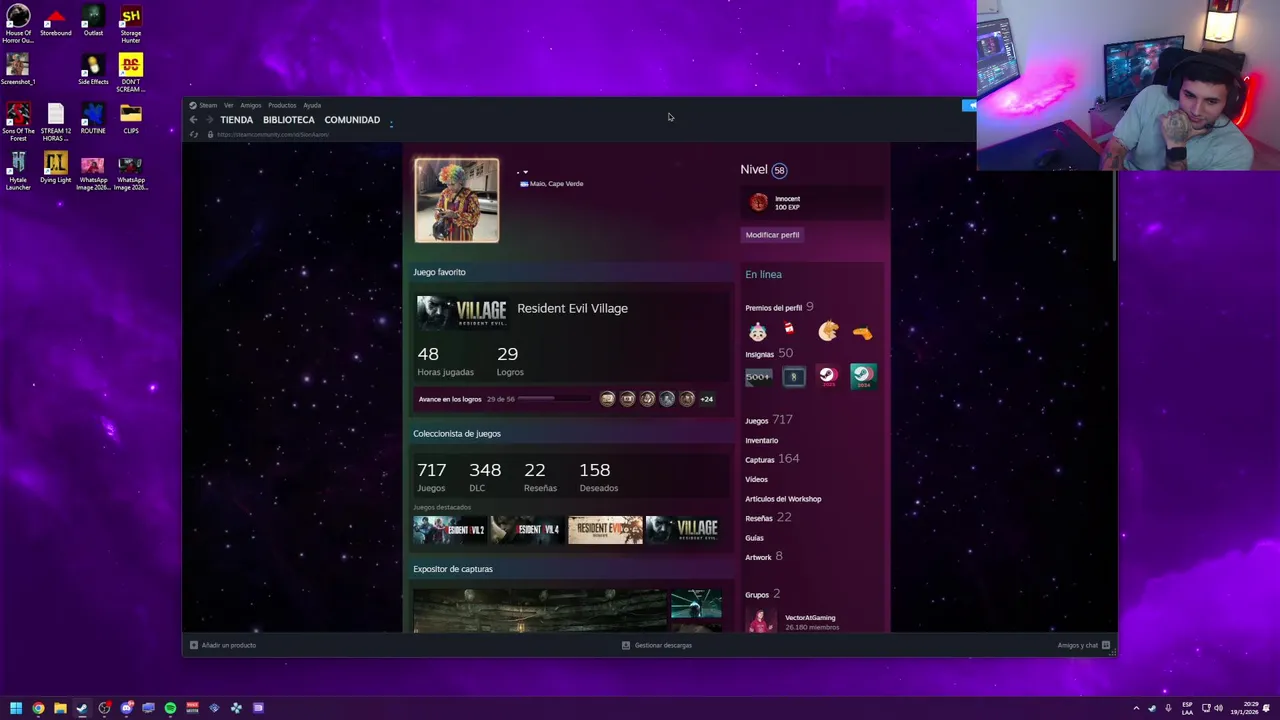Open the volume icon in the system tray

(1218, 708)
